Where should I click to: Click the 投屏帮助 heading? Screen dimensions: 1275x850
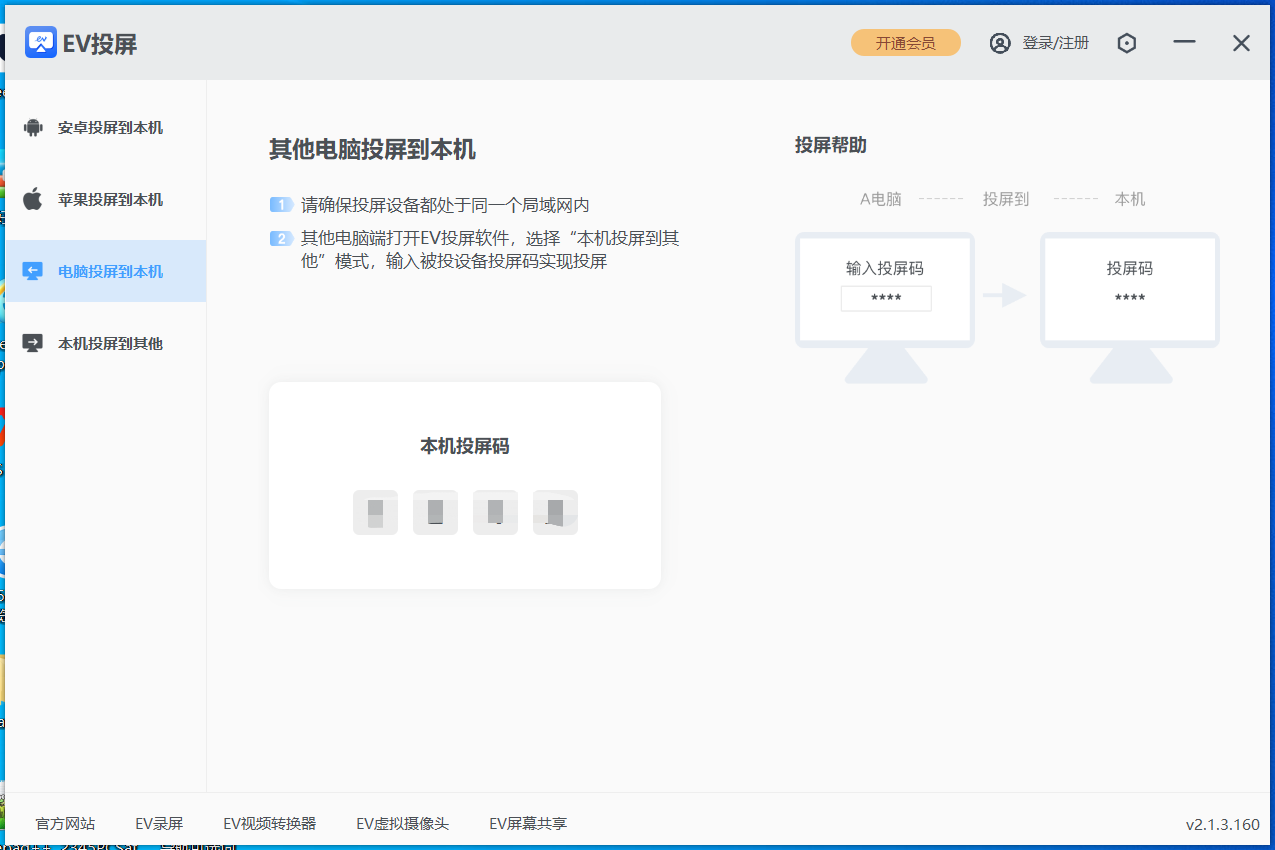click(x=830, y=145)
